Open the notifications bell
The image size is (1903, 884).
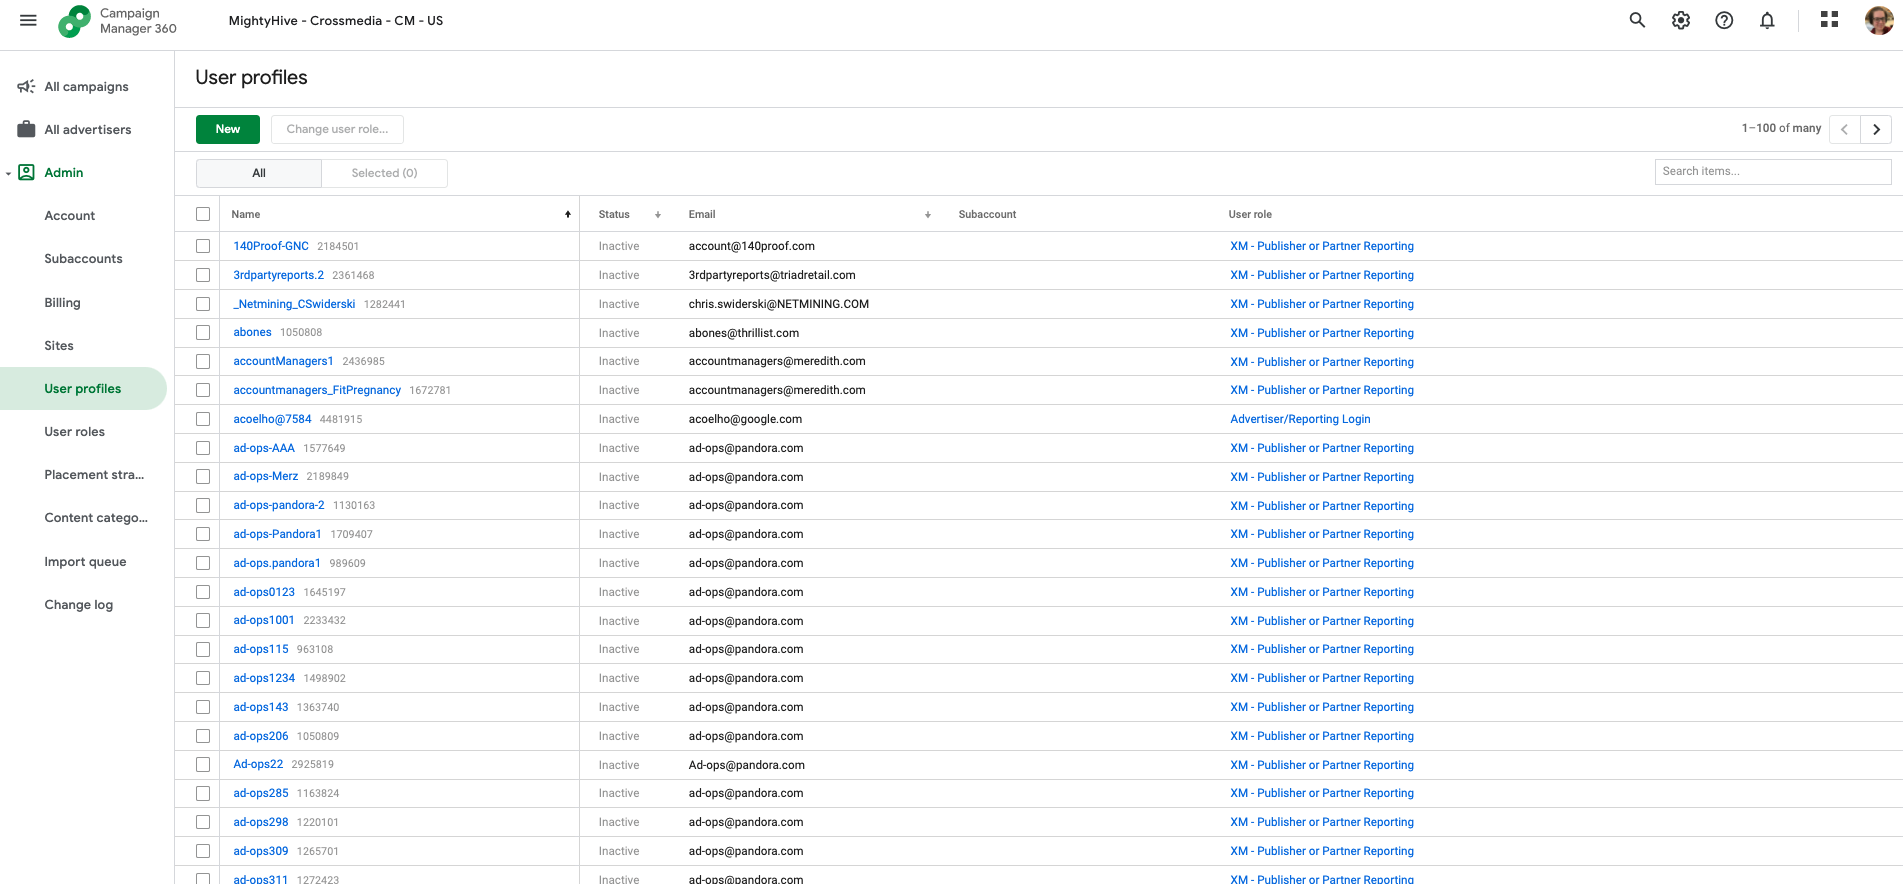[x=1767, y=20]
